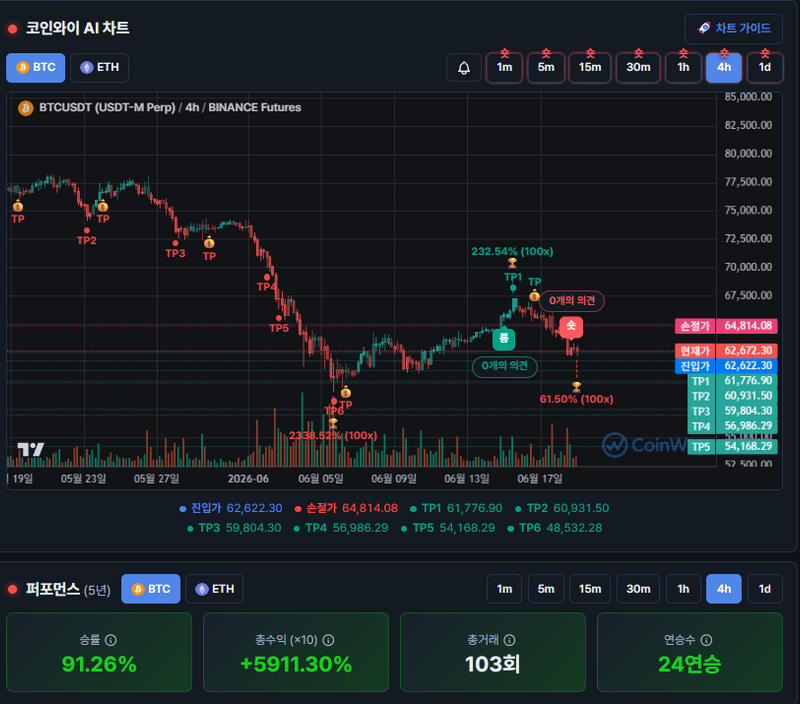Click the green 롱 entry marker

(504, 338)
